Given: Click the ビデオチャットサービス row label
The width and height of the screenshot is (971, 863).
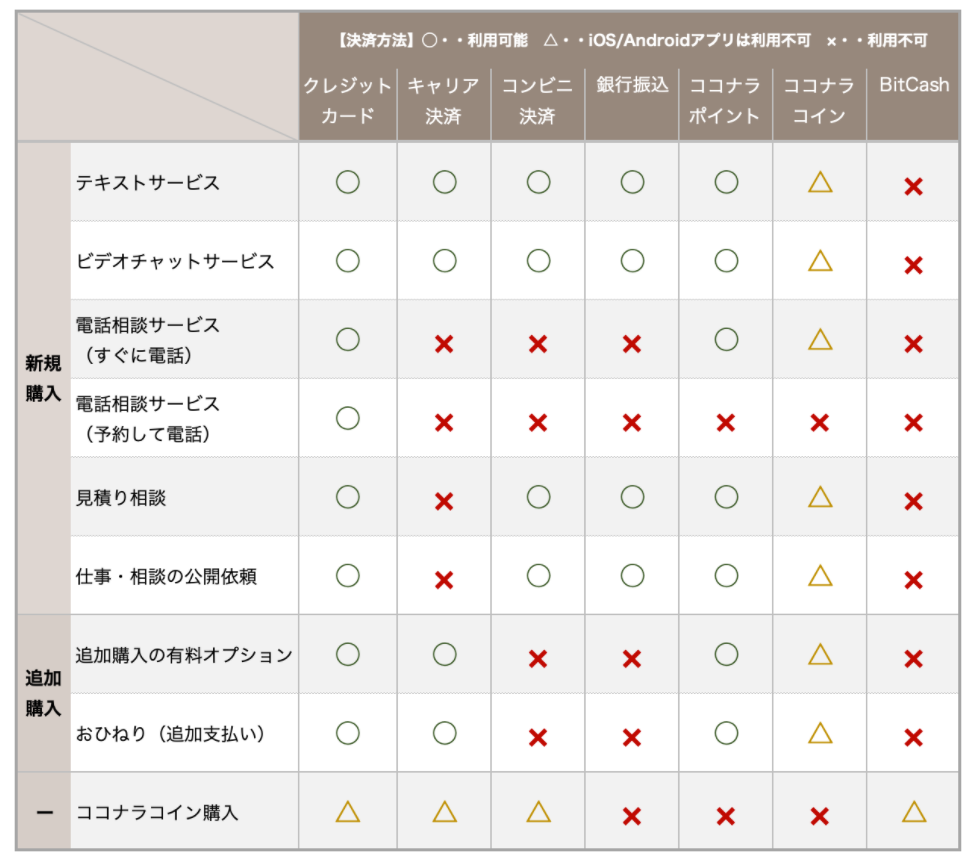Looking at the screenshot, I should tap(175, 261).
